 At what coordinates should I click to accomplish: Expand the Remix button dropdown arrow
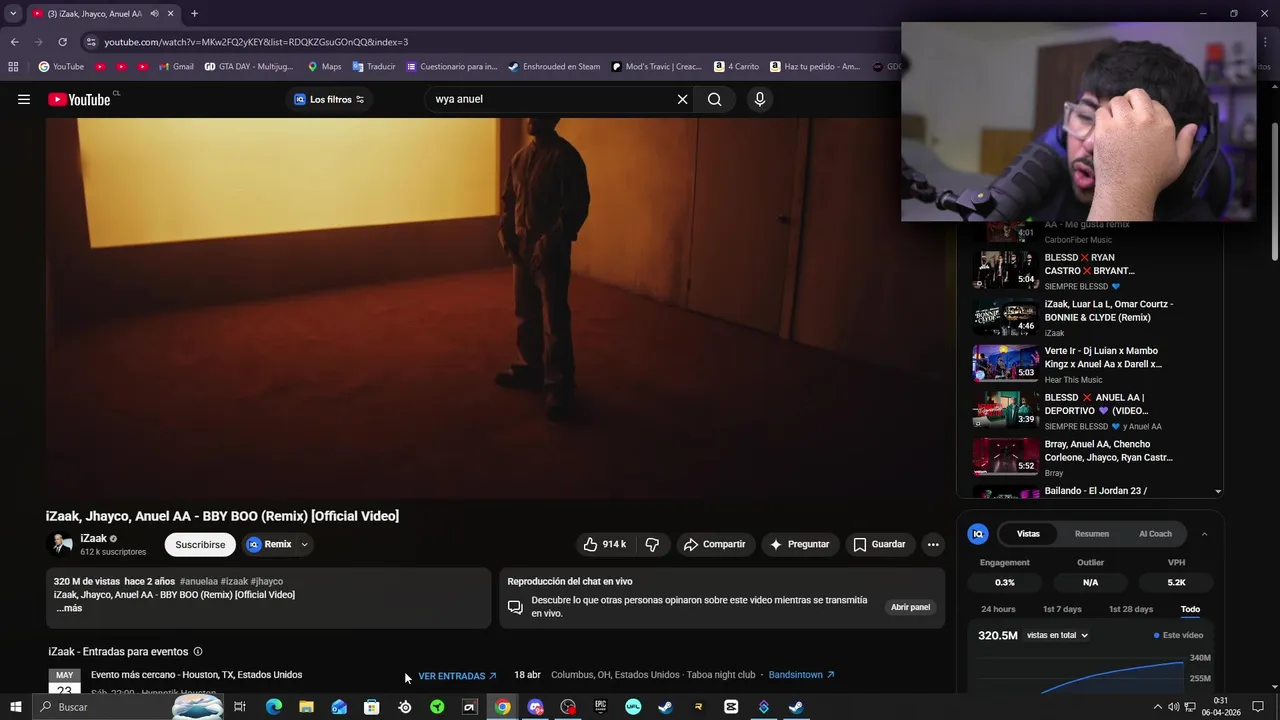click(x=304, y=544)
